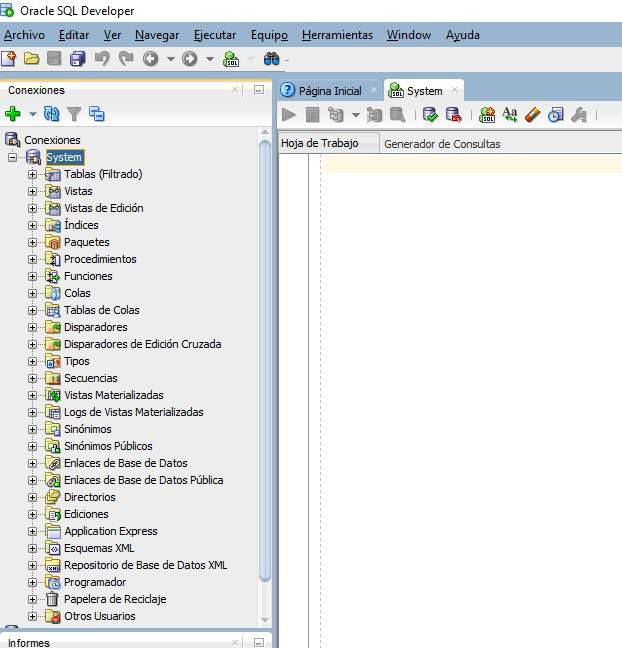This screenshot has height=648, width=622.
Task: Minimize the Conexiones panel
Action: (x=259, y=90)
